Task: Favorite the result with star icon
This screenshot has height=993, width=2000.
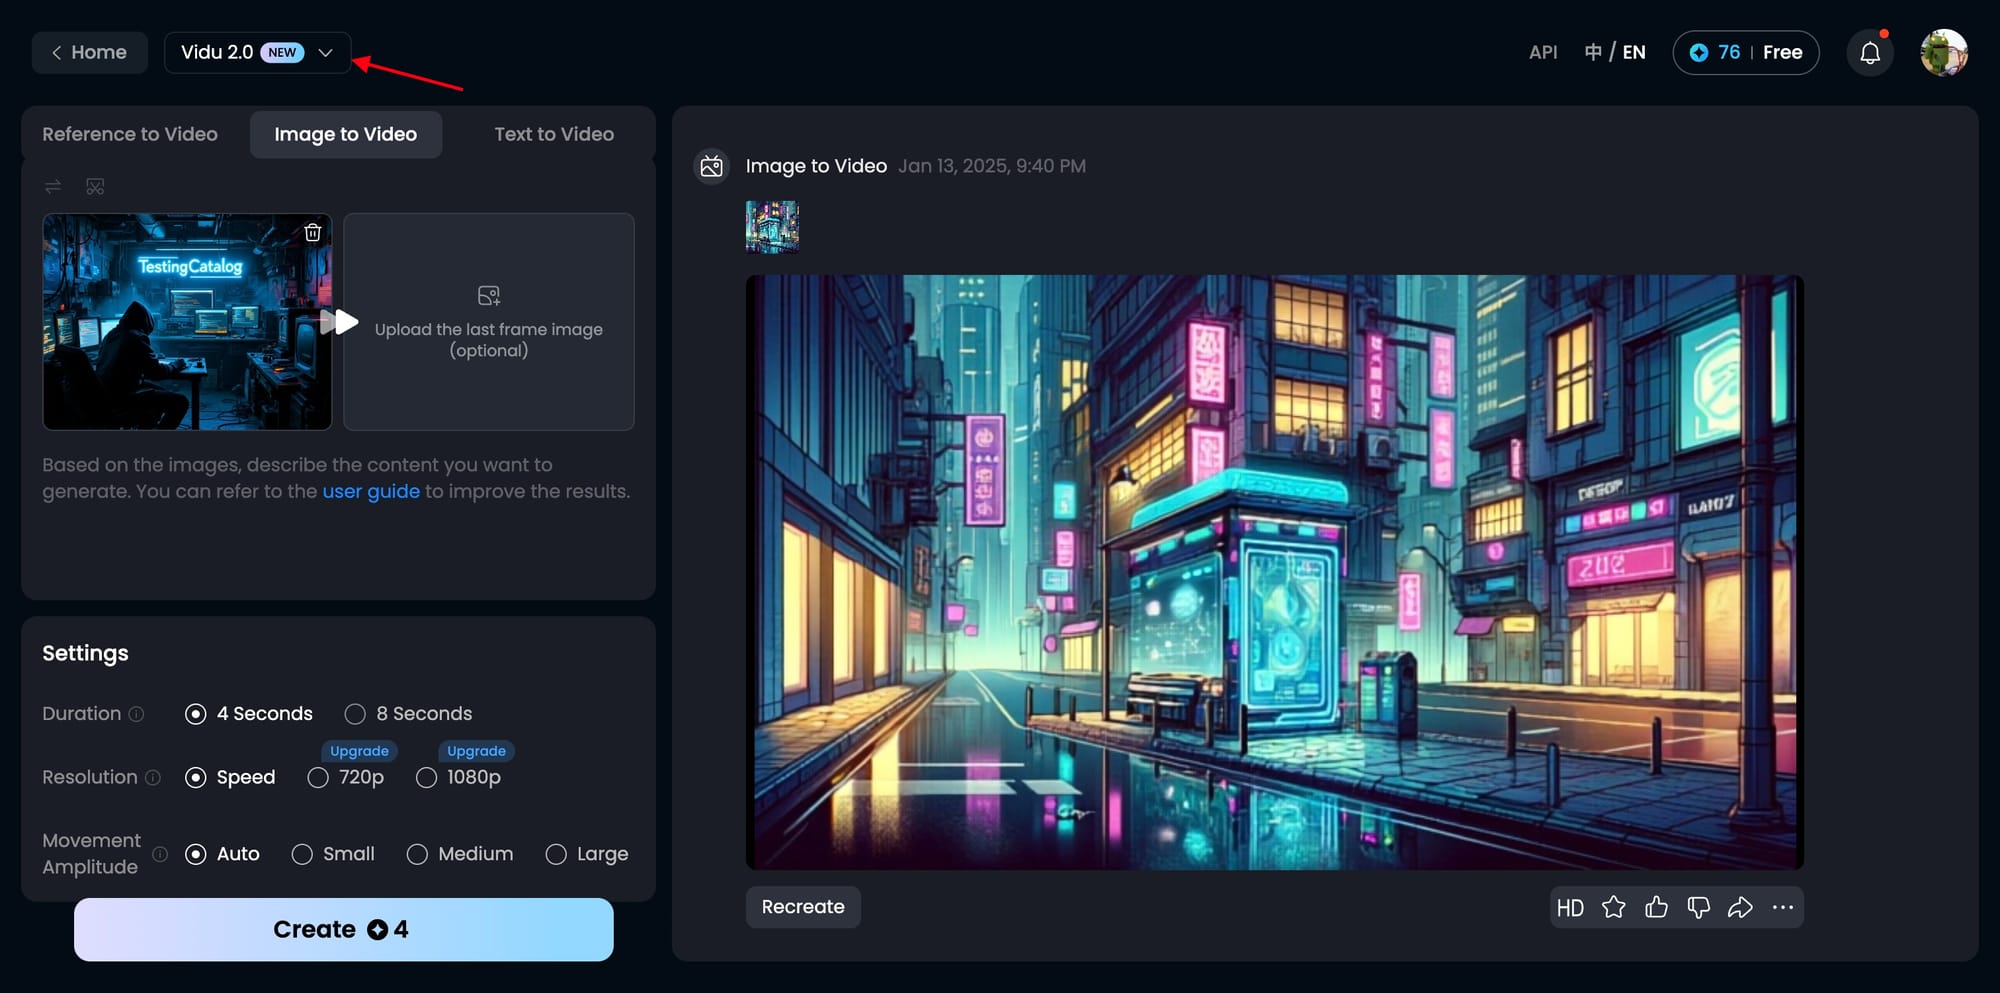Action: 1613,908
